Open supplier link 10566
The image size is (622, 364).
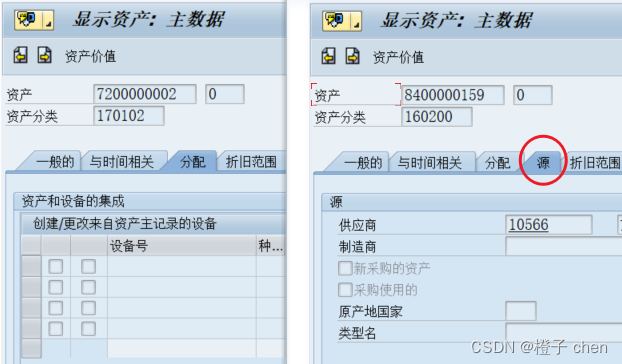(x=528, y=225)
